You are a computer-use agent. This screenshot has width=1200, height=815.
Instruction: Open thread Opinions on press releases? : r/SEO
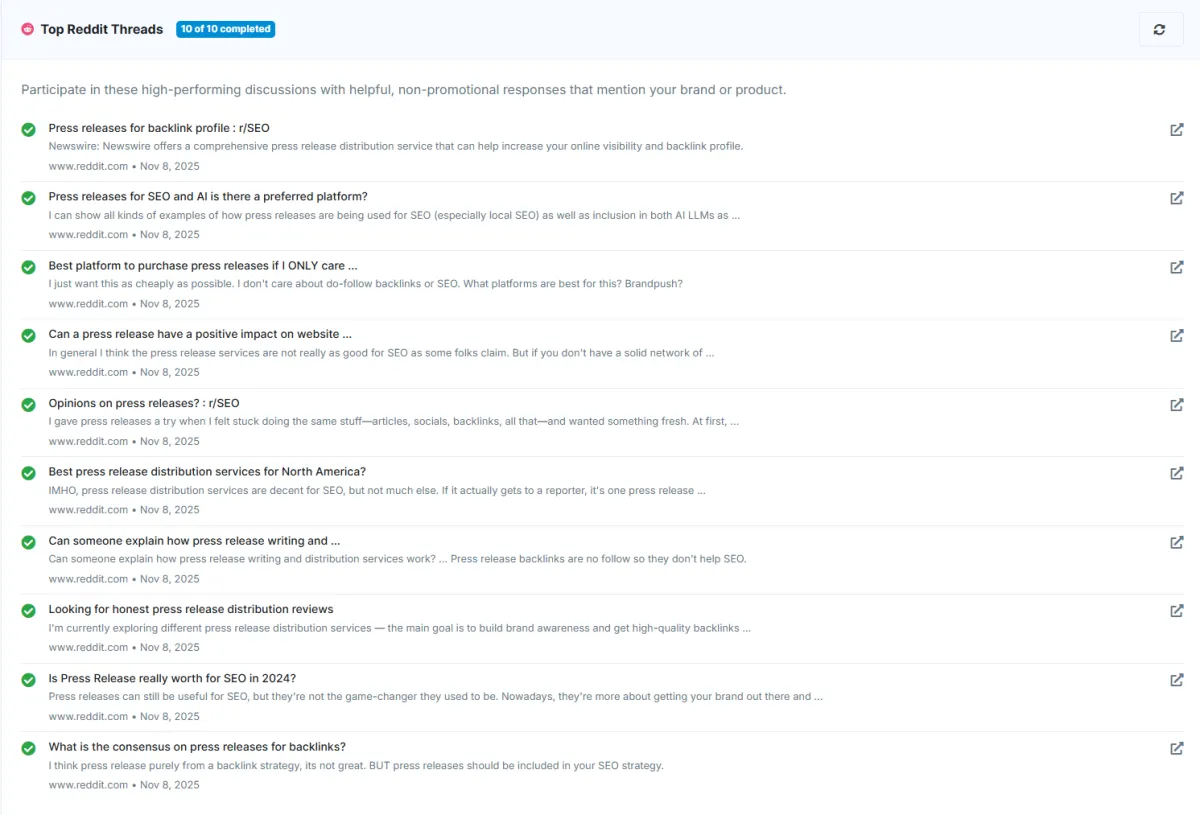pos(144,403)
